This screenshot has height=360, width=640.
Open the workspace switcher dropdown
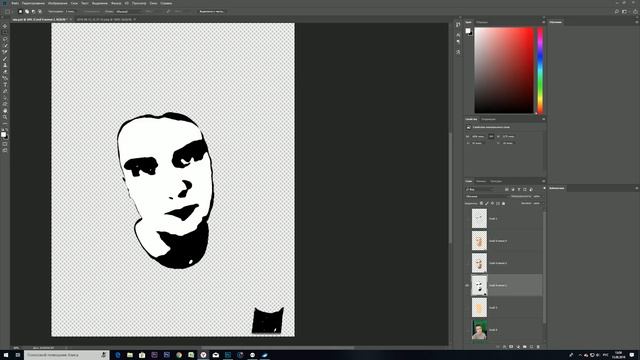point(624,11)
